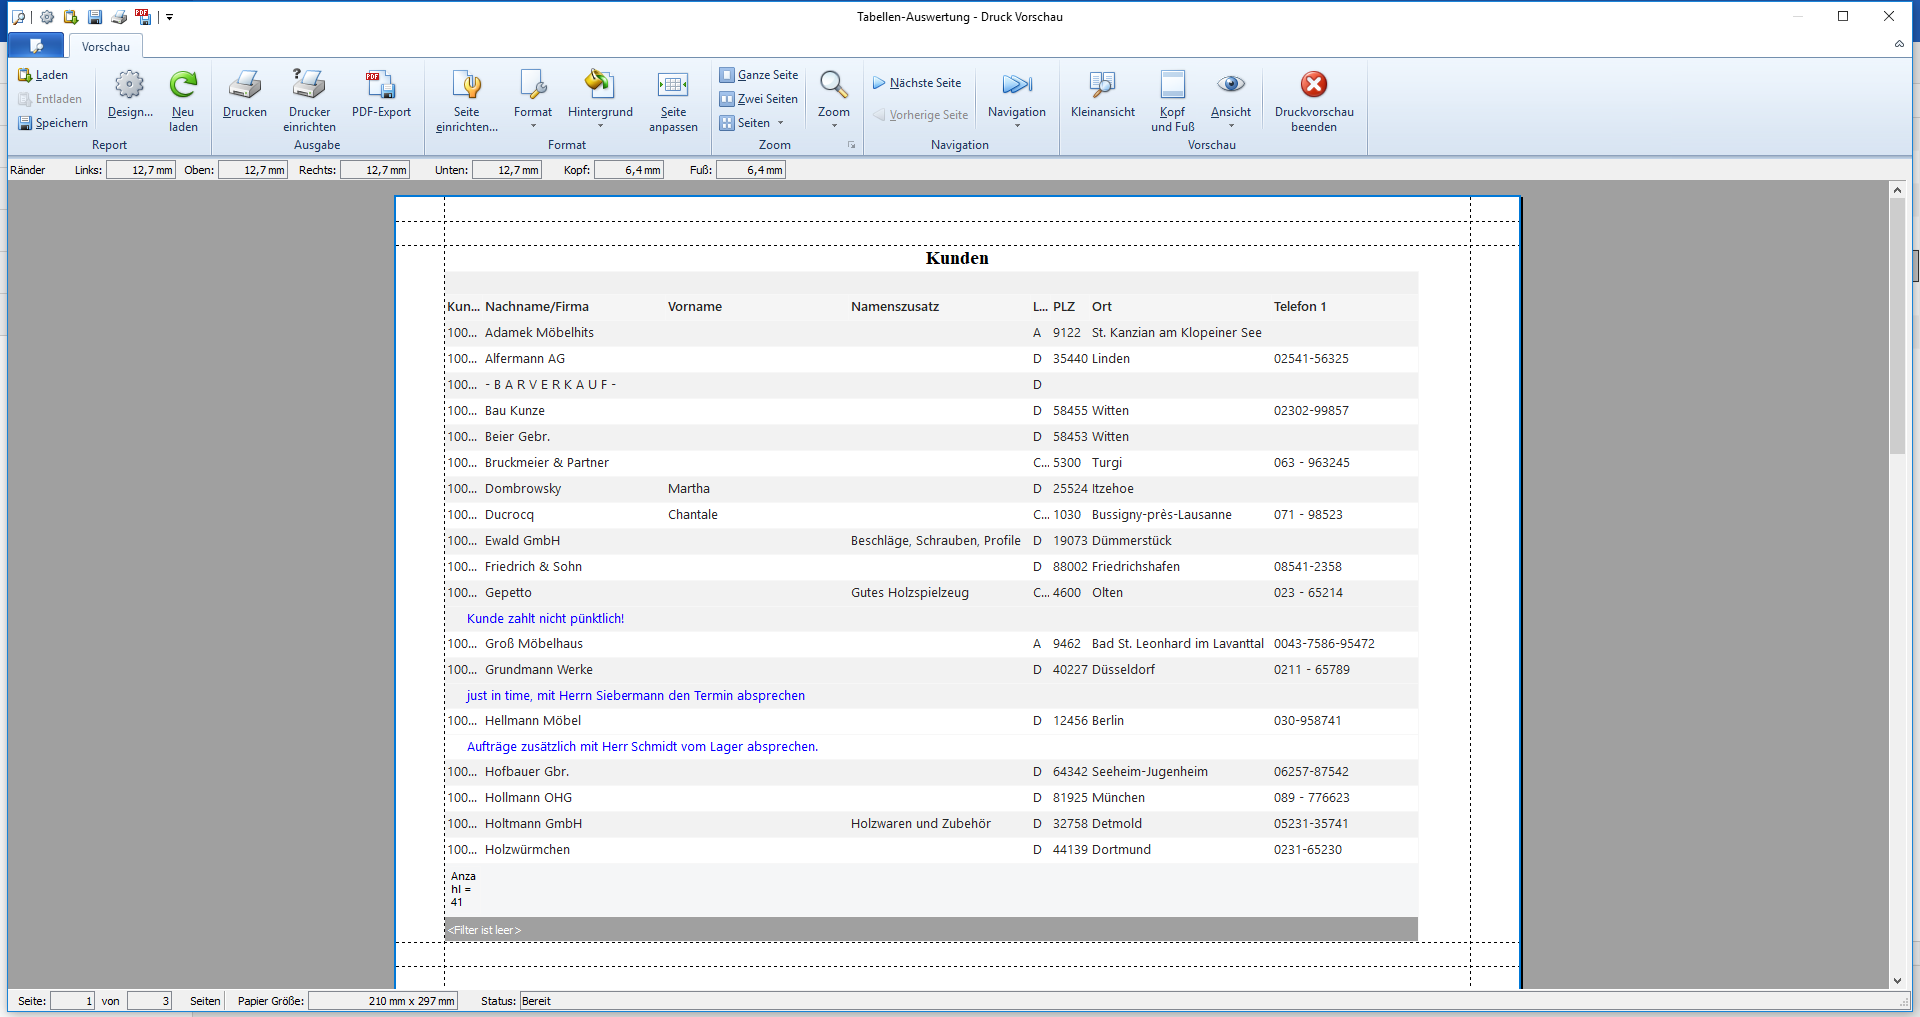Click St. Kanzian am Klopeiner See city

(1177, 333)
